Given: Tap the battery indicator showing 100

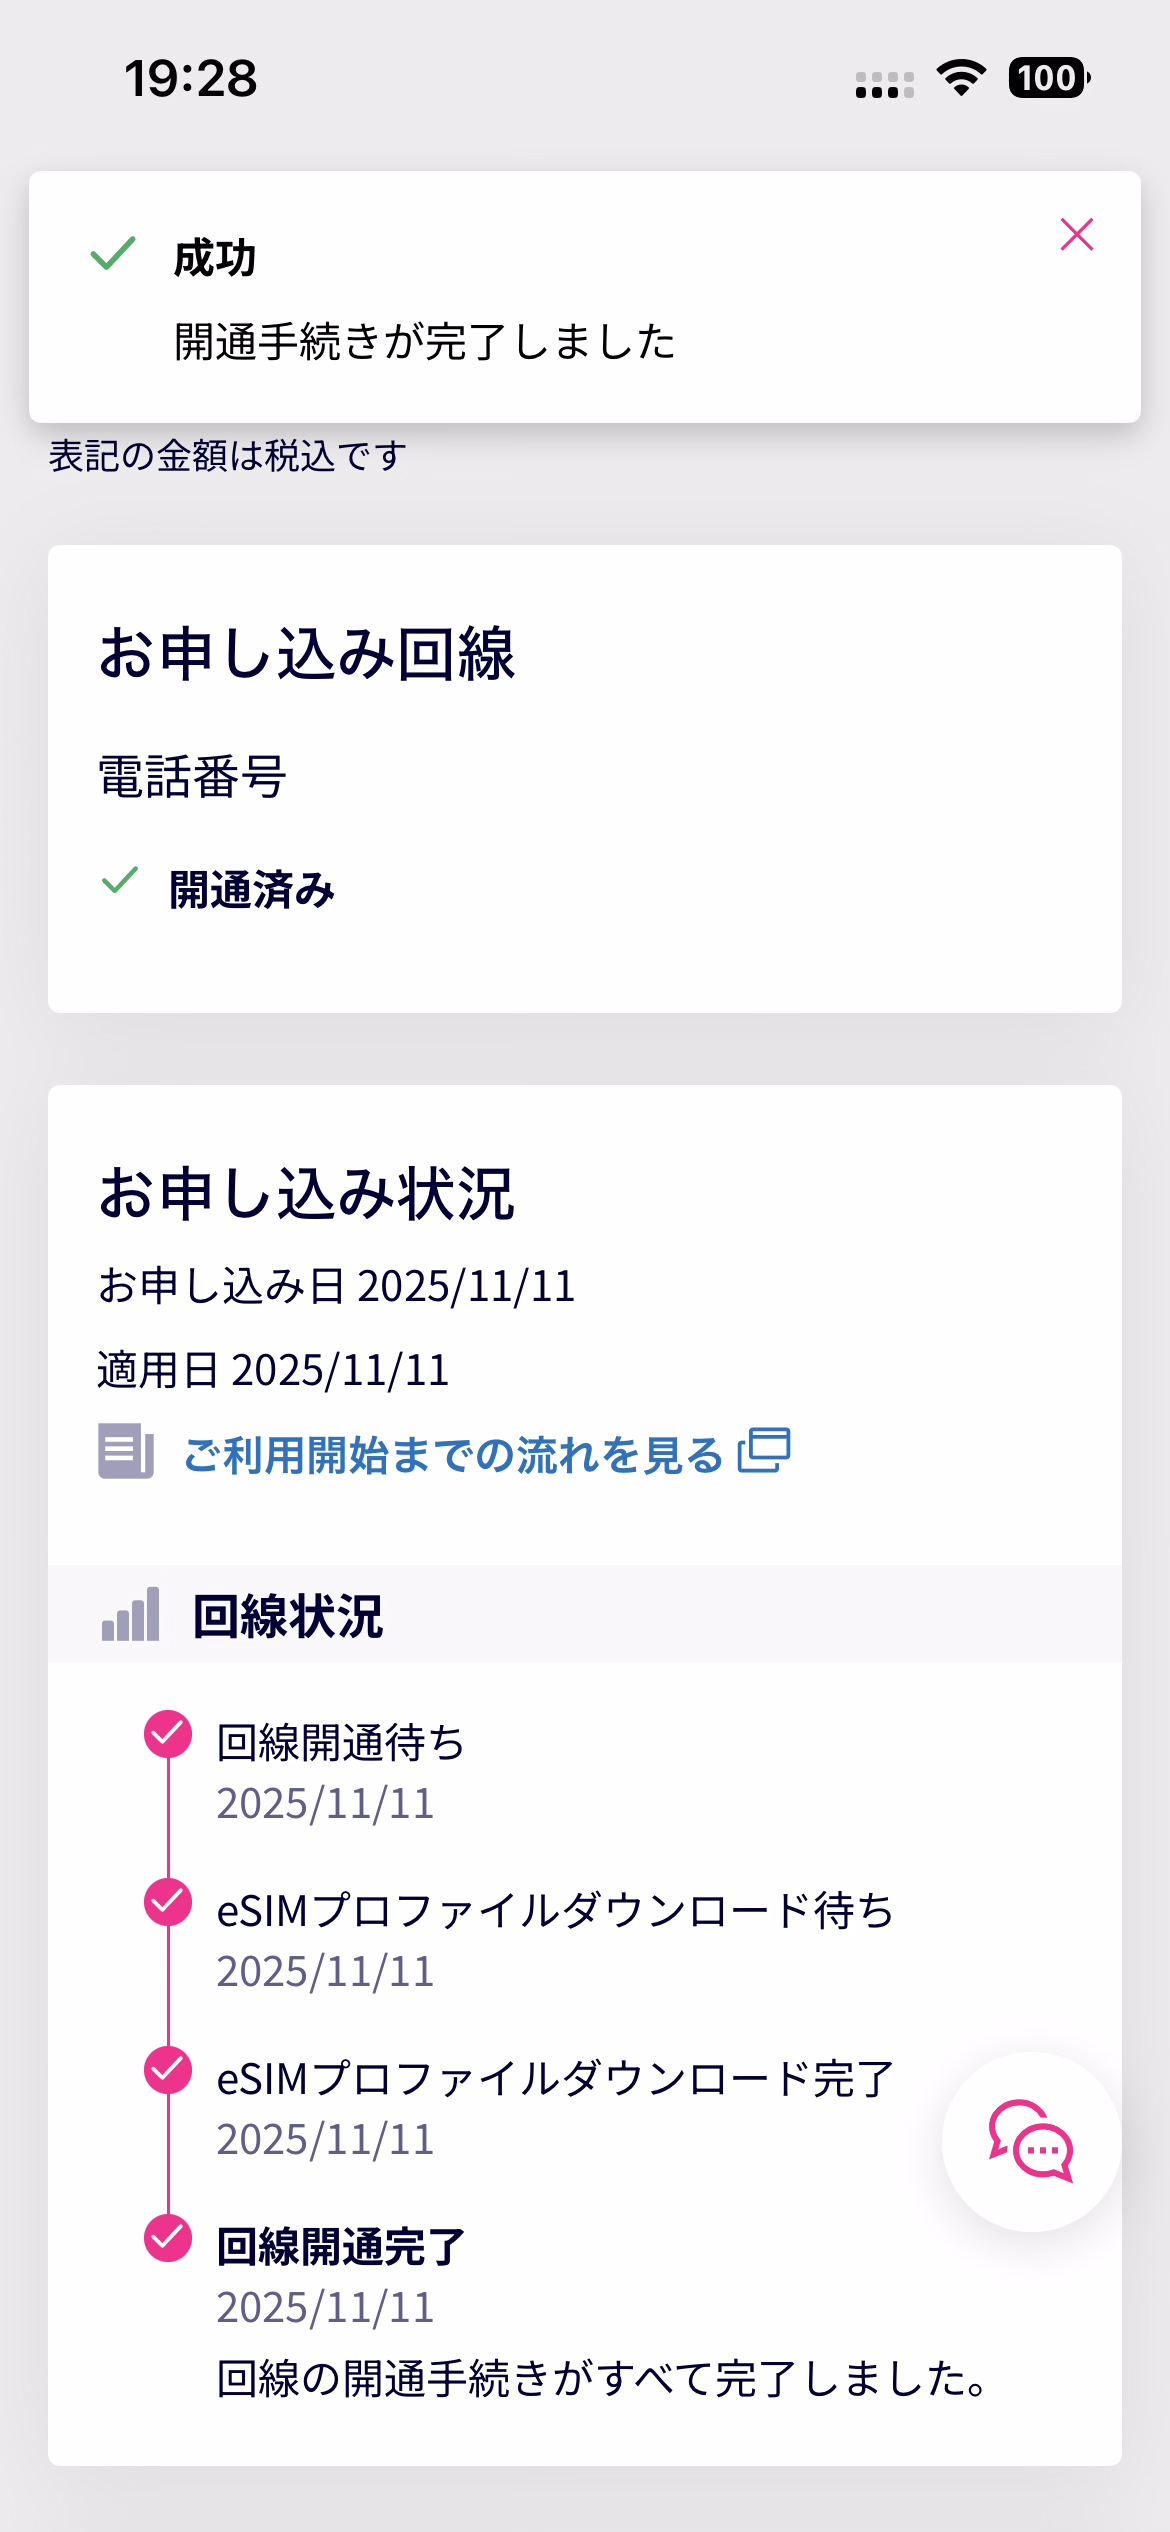Looking at the screenshot, I should click(x=1048, y=78).
